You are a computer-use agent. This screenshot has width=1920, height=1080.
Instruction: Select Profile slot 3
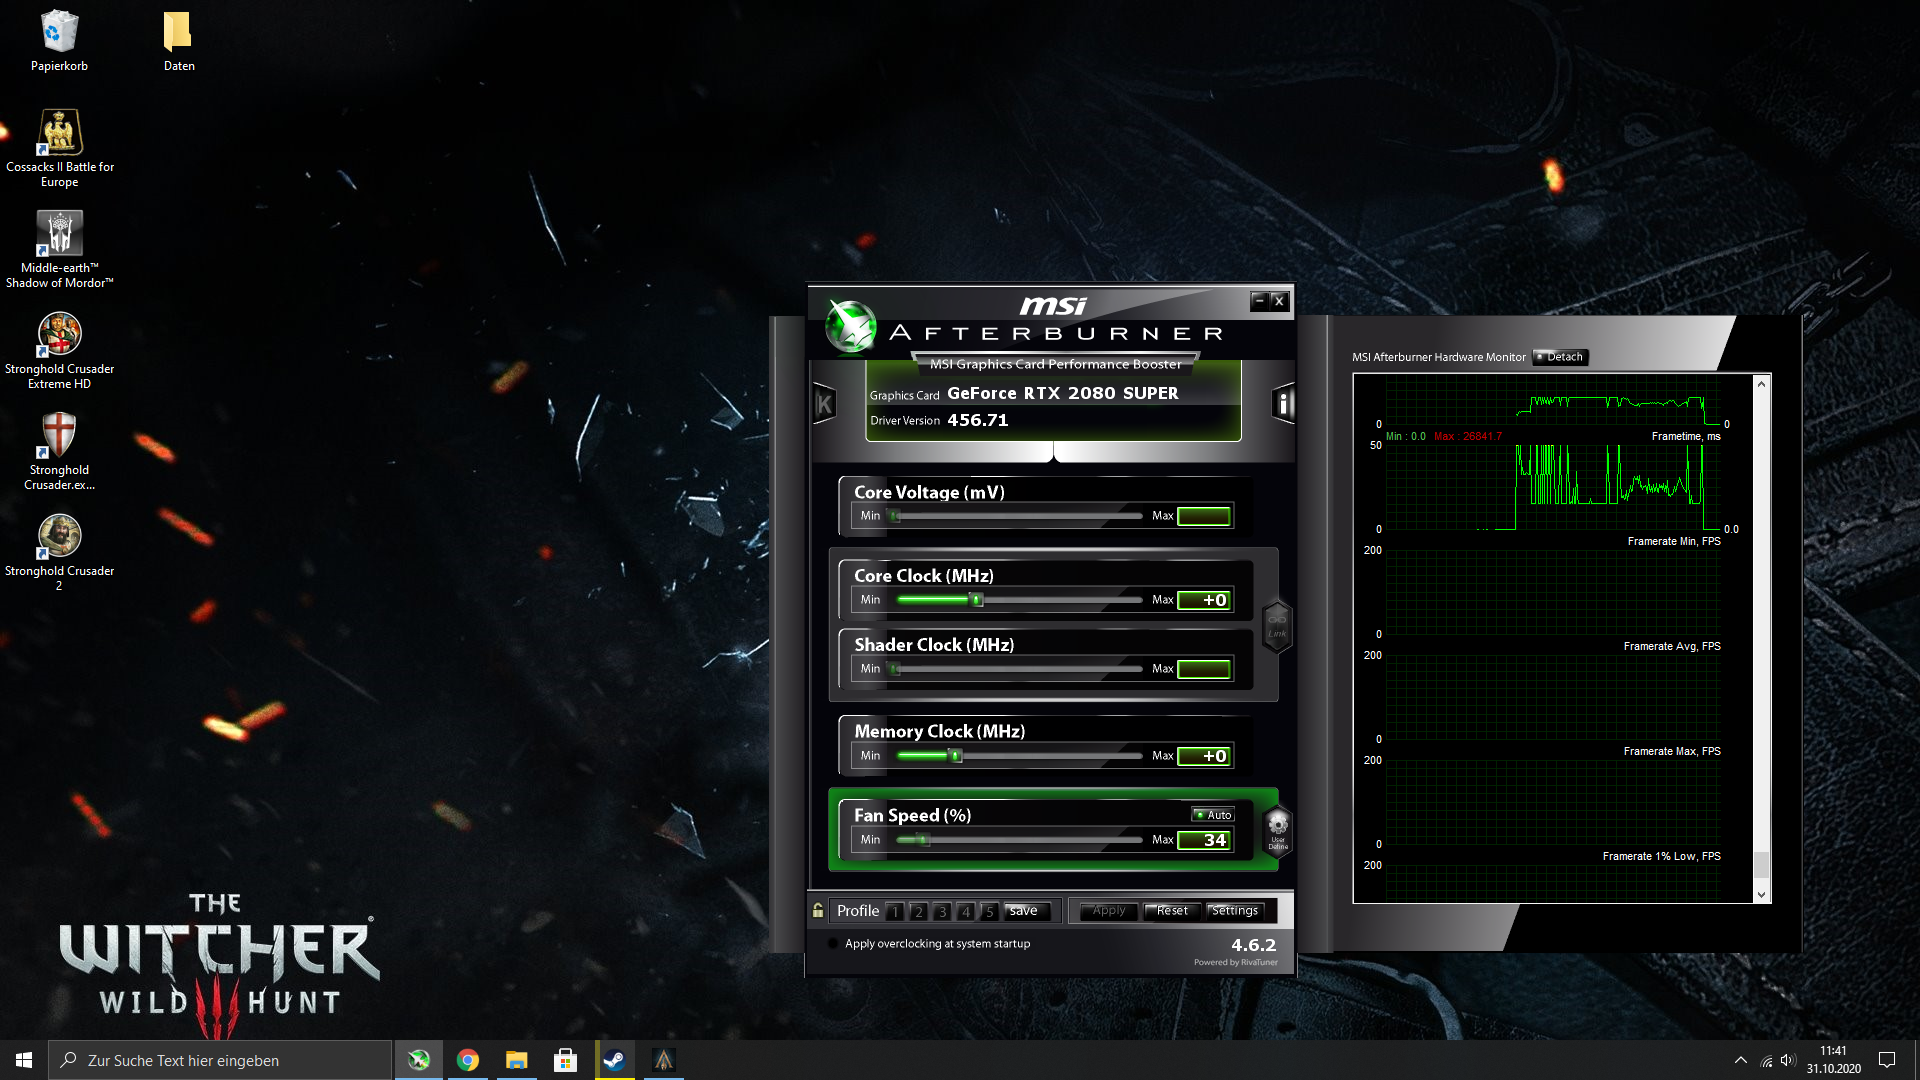tap(942, 911)
